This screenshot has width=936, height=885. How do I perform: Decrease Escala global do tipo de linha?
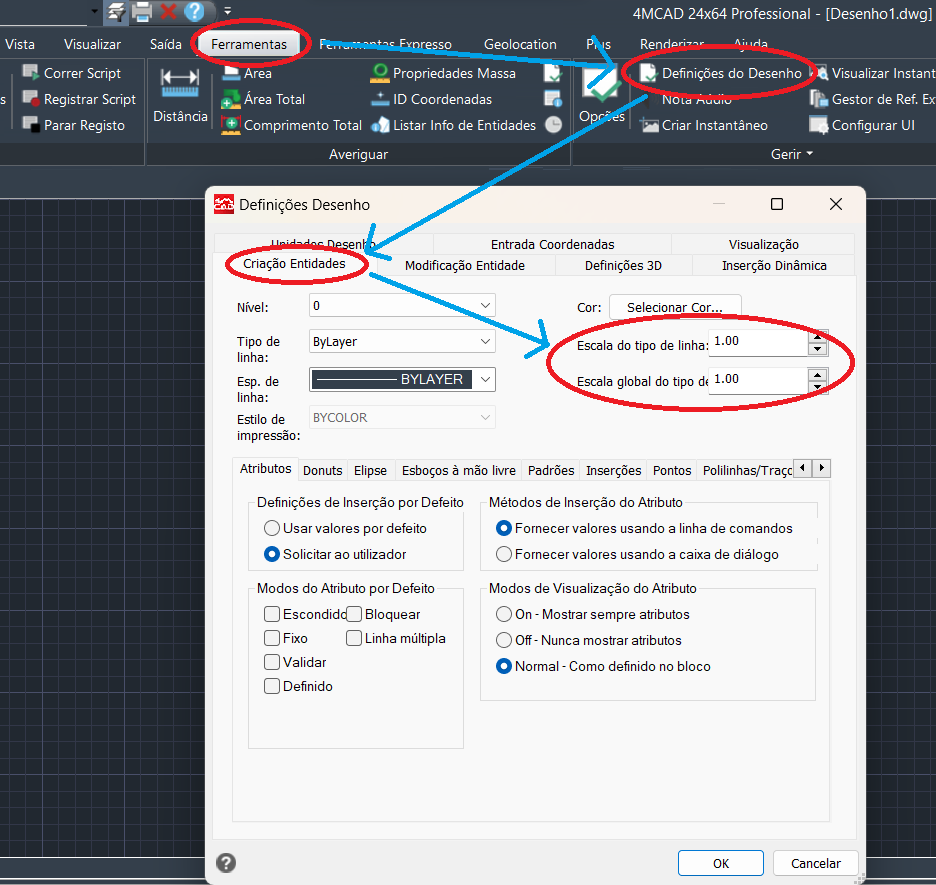coord(817,387)
